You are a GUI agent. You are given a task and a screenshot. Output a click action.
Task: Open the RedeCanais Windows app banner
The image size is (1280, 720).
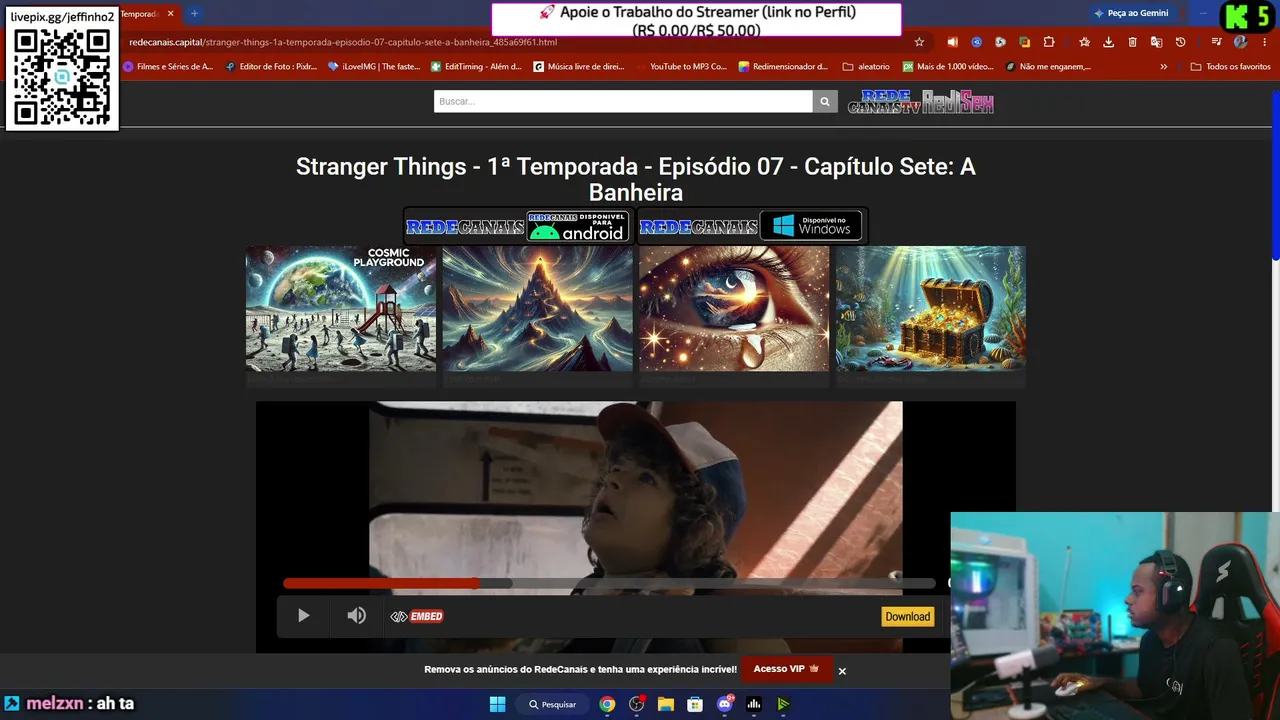(752, 227)
